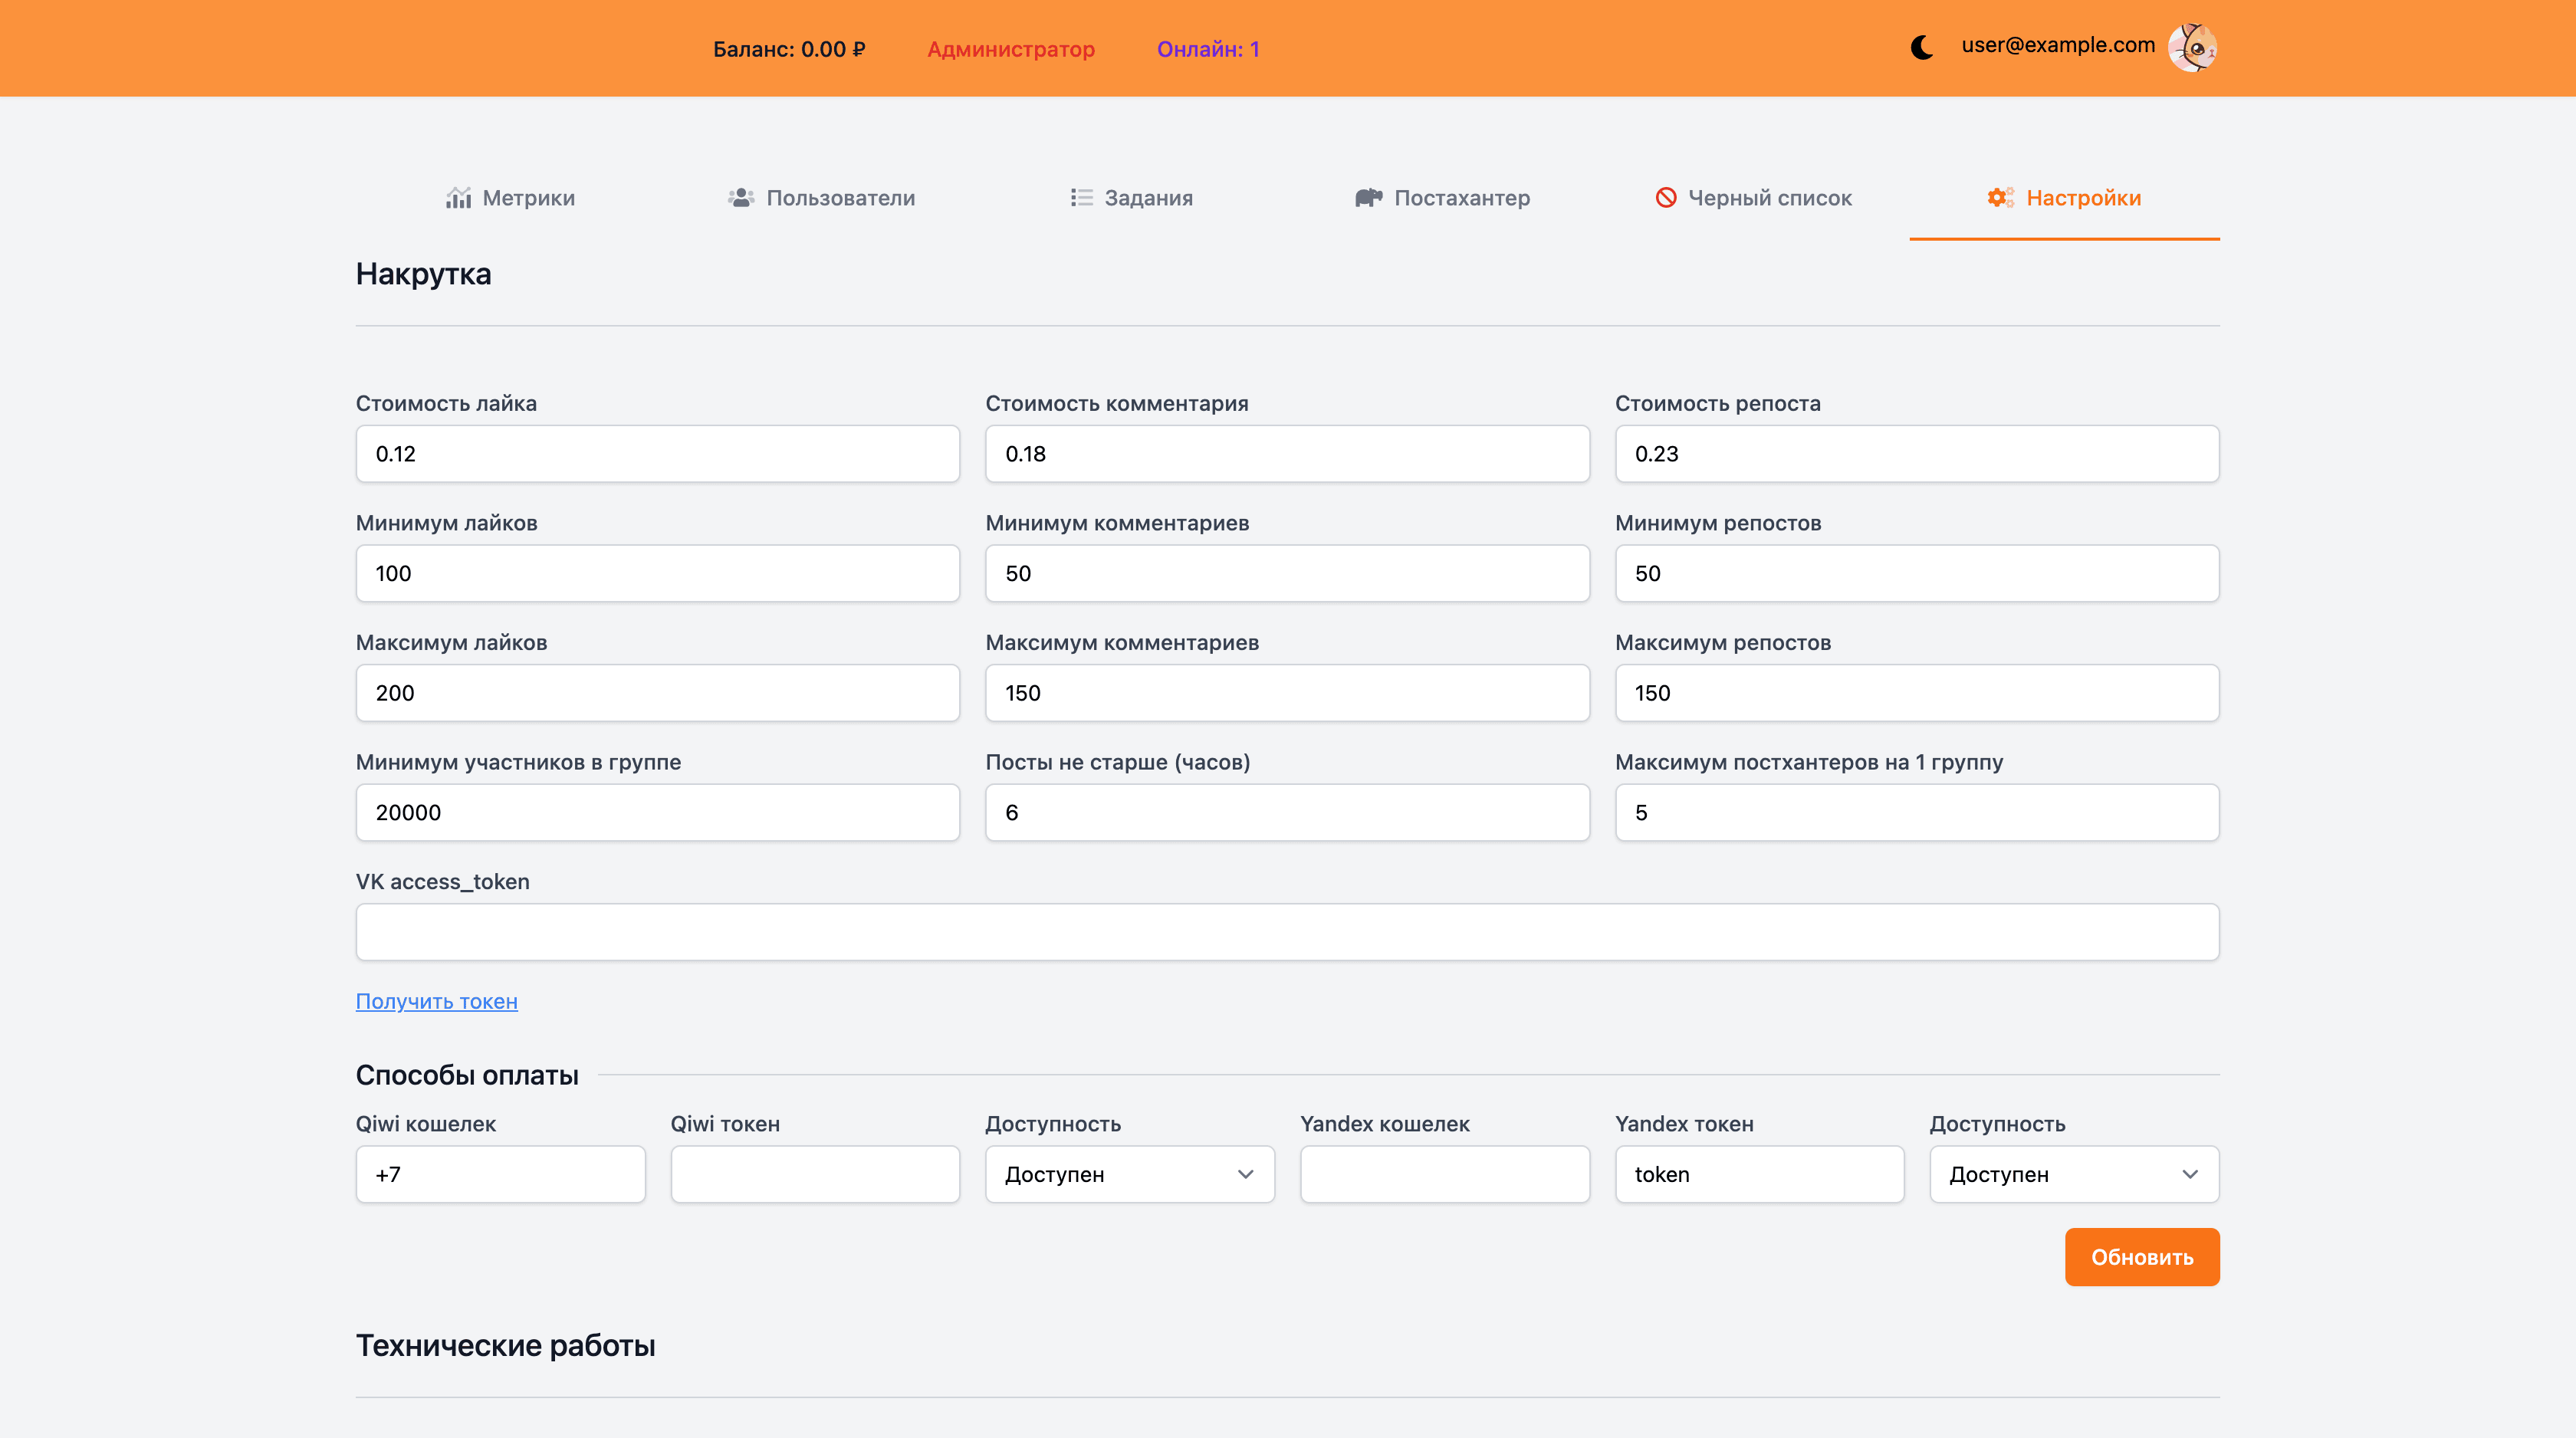The image size is (2576, 1438).
Task: Open Qiwi Доступность dropdown
Action: (x=1129, y=1174)
